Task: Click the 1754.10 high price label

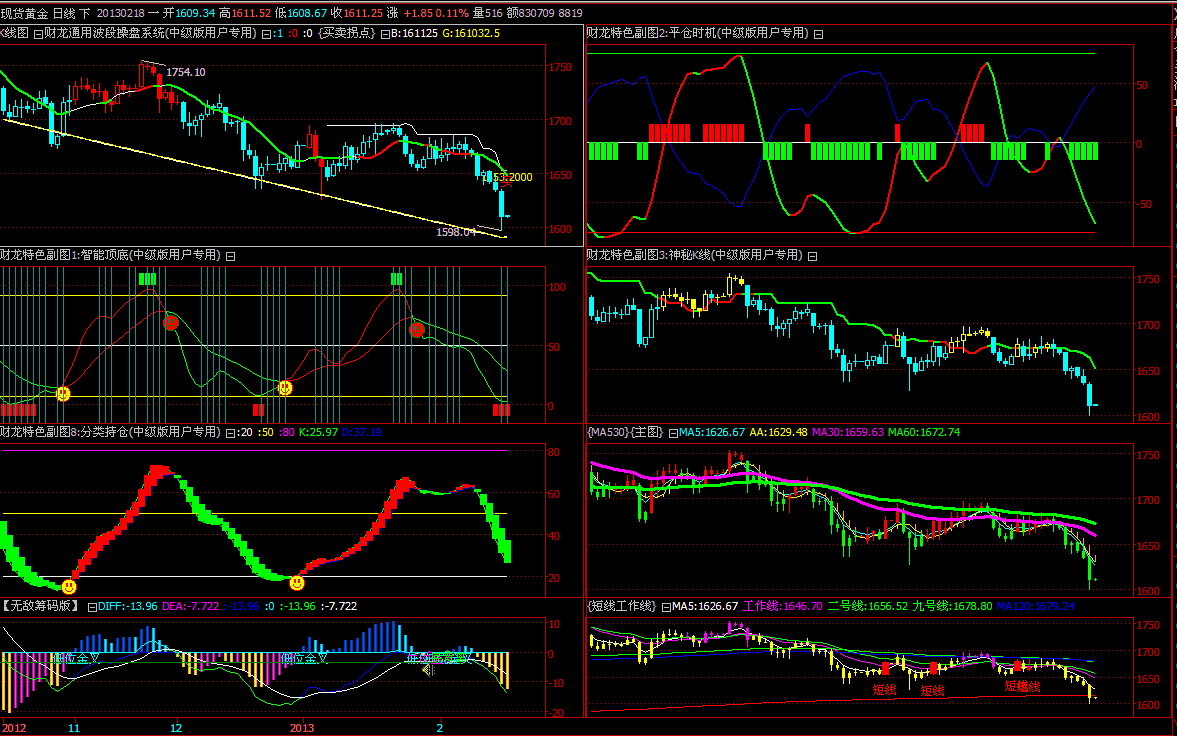Action: [x=186, y=72]
